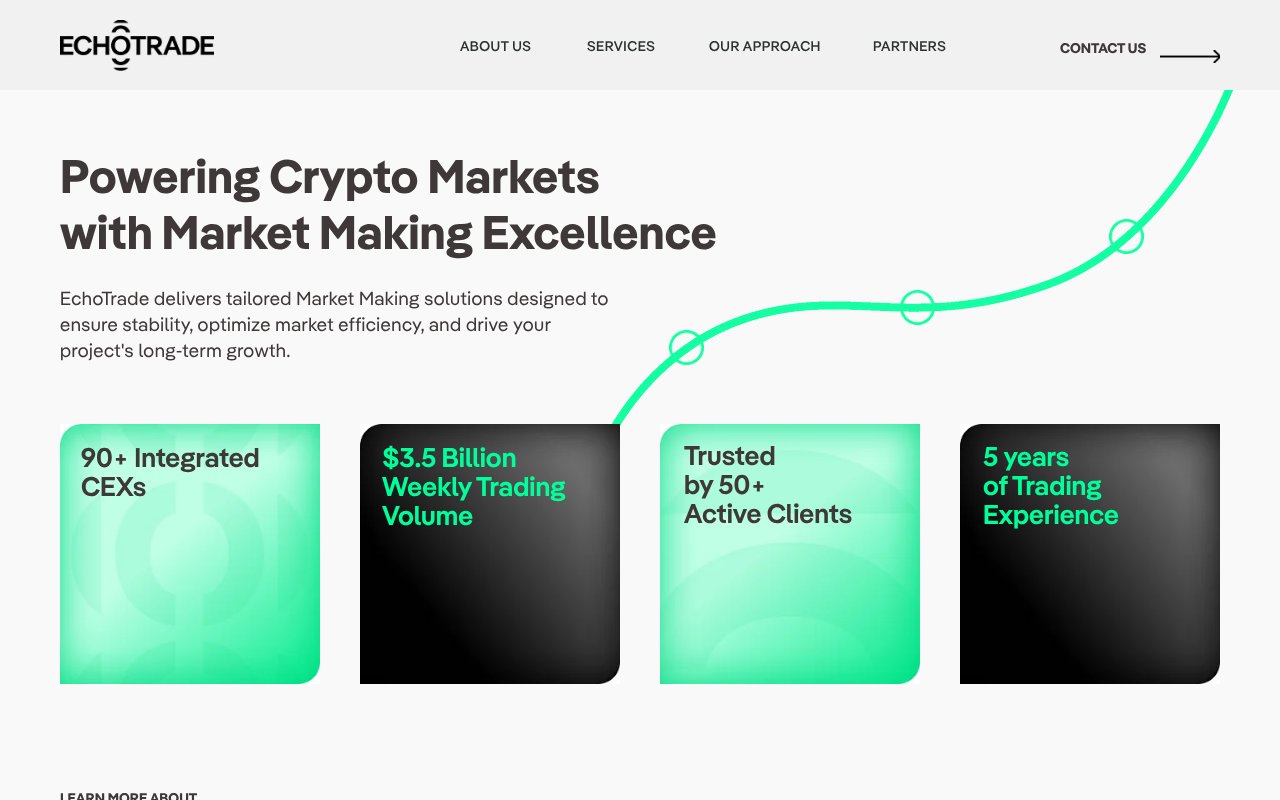Screen dimensions: 1280x800
Task: Click the middle circle marker on the growth curve
Action: (917, 307)
